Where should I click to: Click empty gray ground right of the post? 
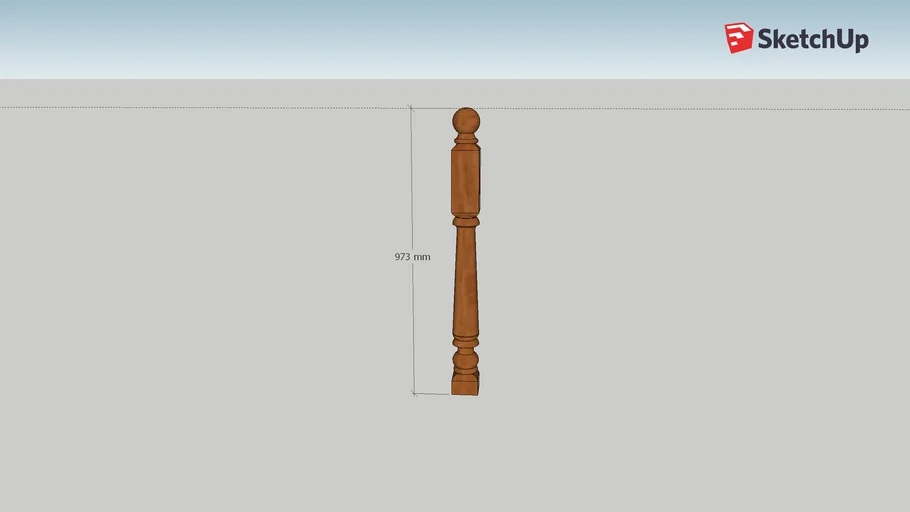(700, 300)
